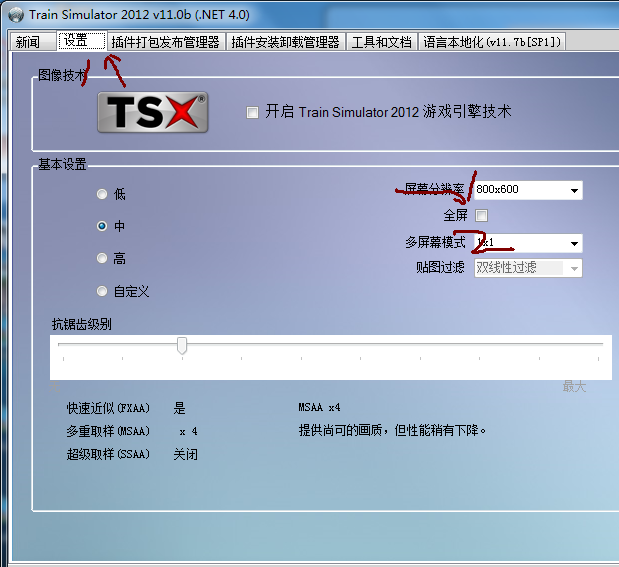Click the title bar application icon
The height and width of the screenshot is (567, 619).
[15, 14]
